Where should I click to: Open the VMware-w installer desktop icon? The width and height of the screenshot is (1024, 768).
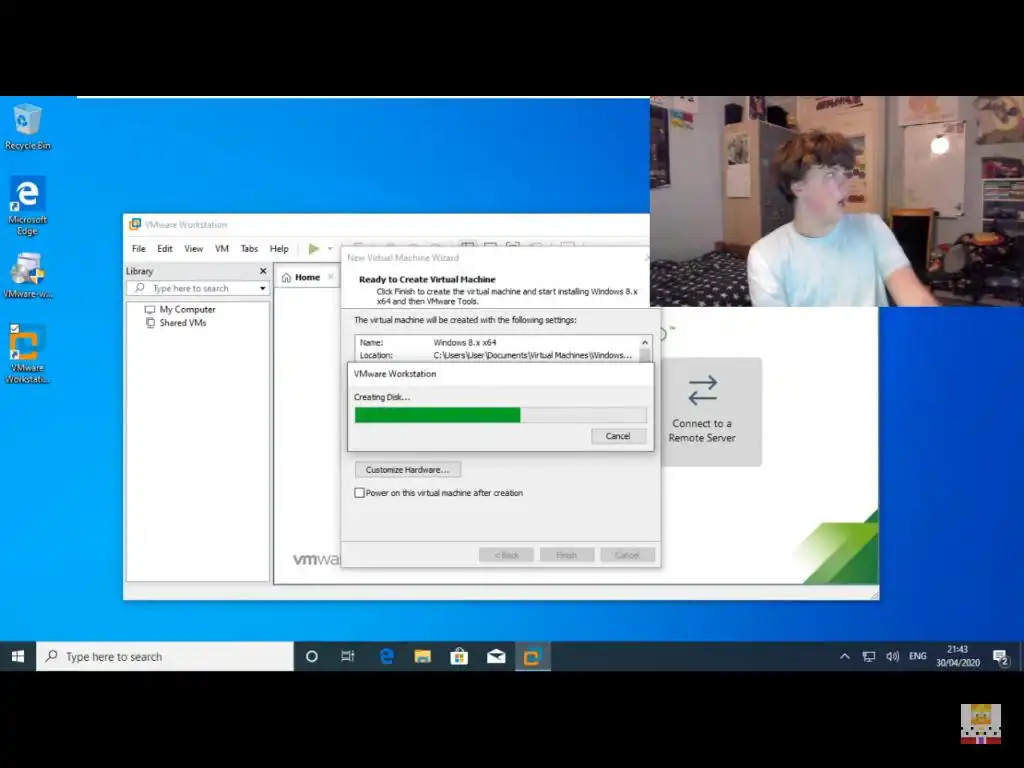[x=27, y=276]
